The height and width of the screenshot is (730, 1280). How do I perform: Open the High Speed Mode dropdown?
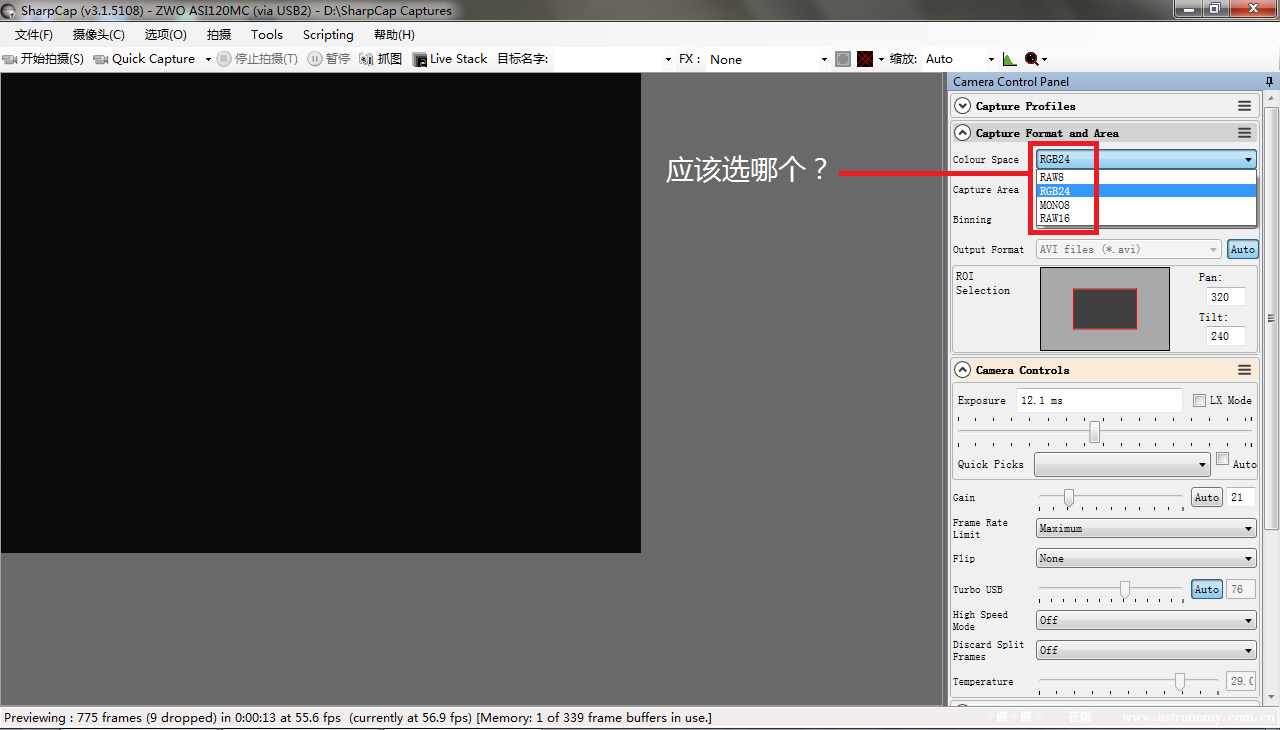tap(1146, 620)
